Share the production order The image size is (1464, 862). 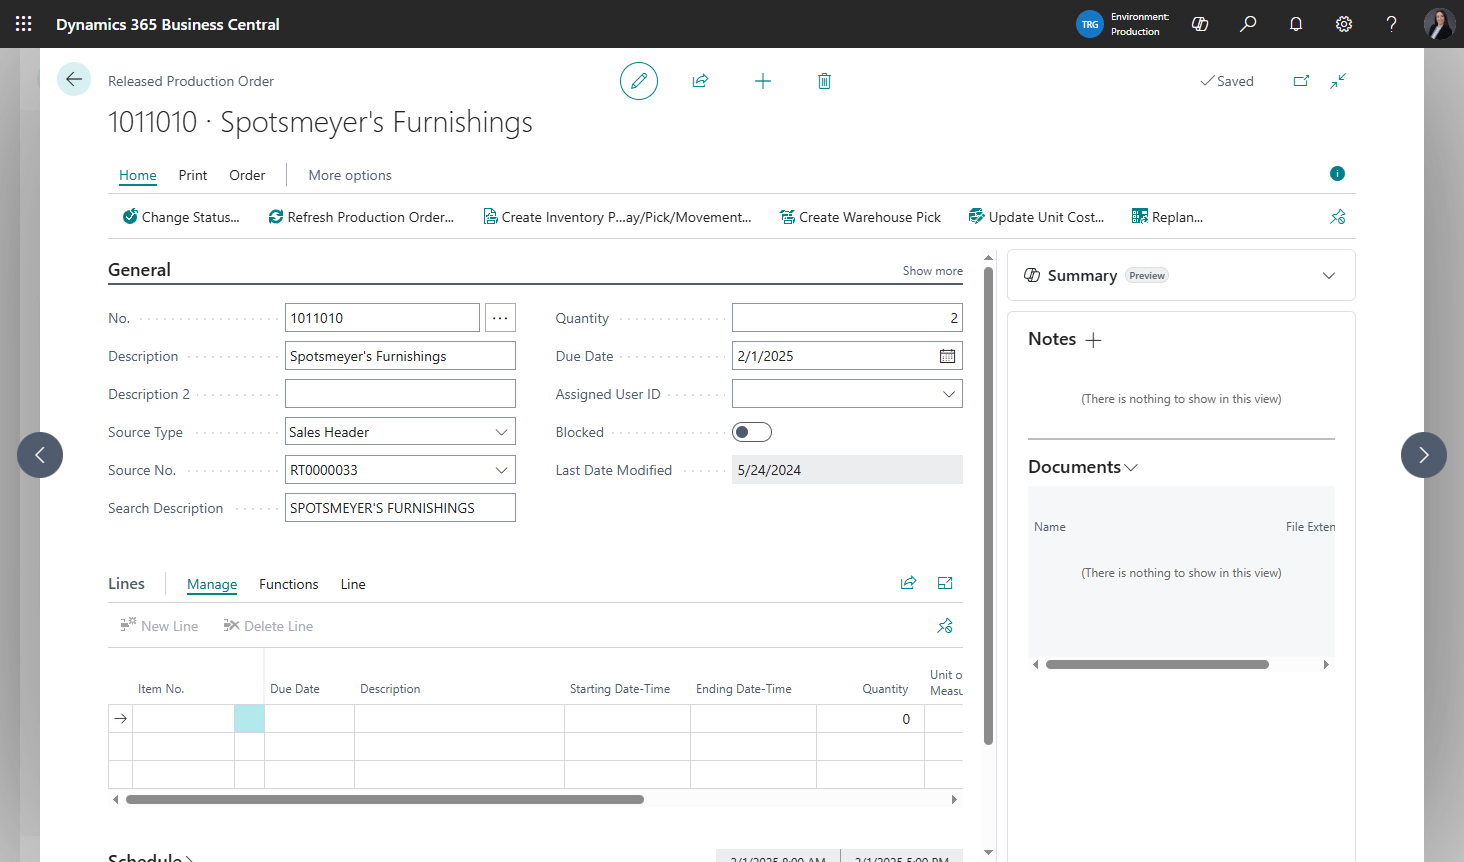point(700,81)
